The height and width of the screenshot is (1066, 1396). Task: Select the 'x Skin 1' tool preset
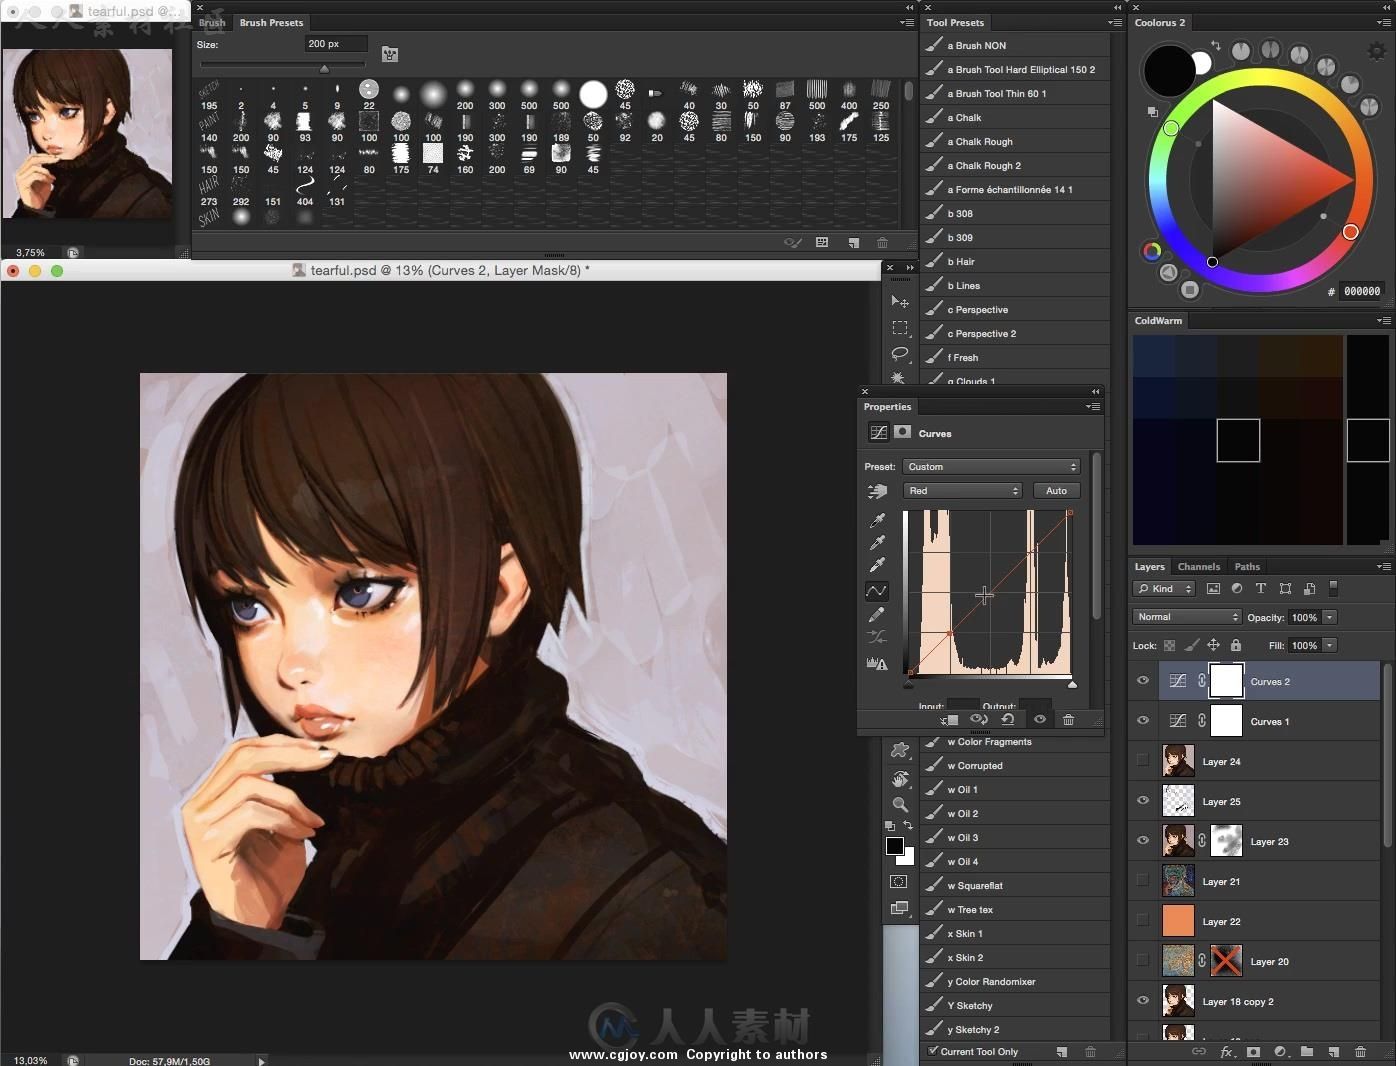1016,933
